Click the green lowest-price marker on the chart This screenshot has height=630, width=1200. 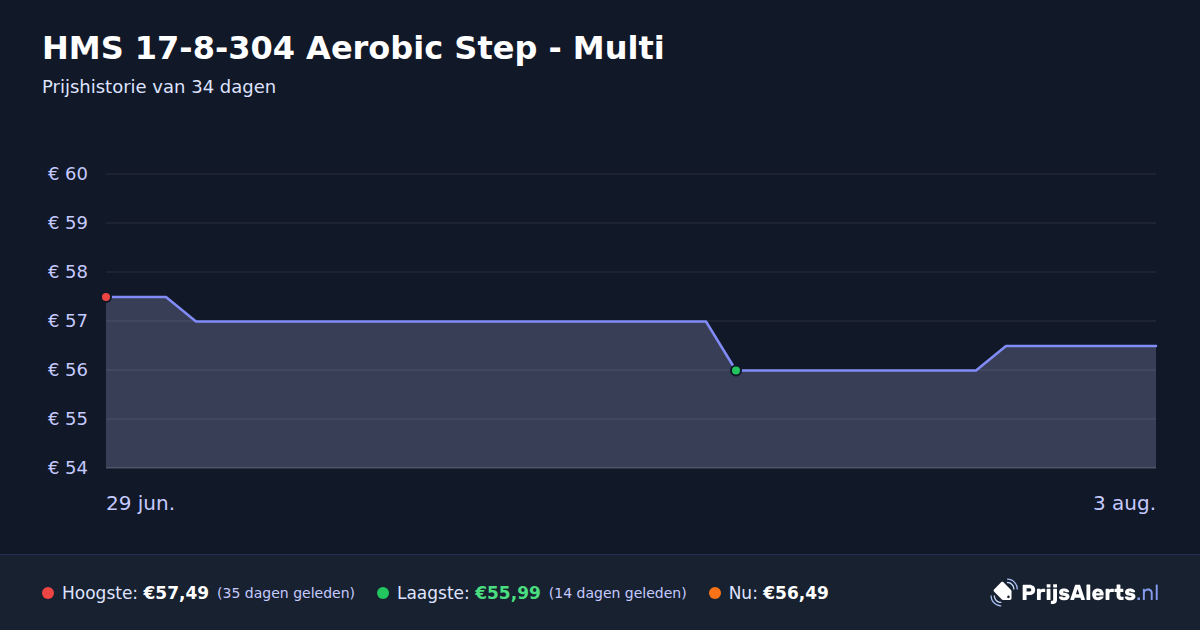point(736,370)
